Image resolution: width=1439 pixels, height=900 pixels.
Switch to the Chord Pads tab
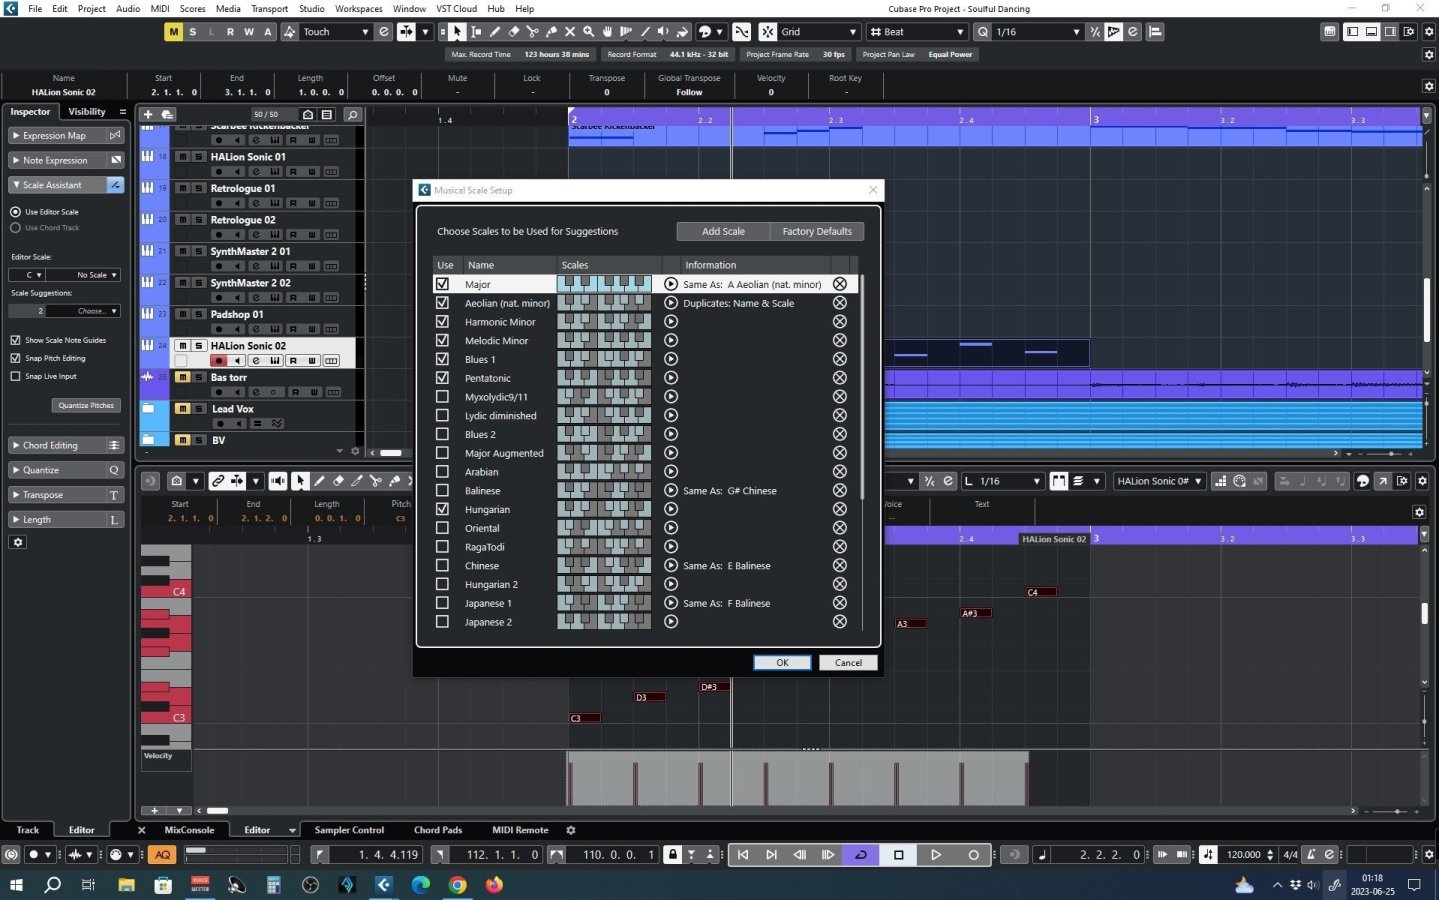pyautogui.click(x=437, y=829)
